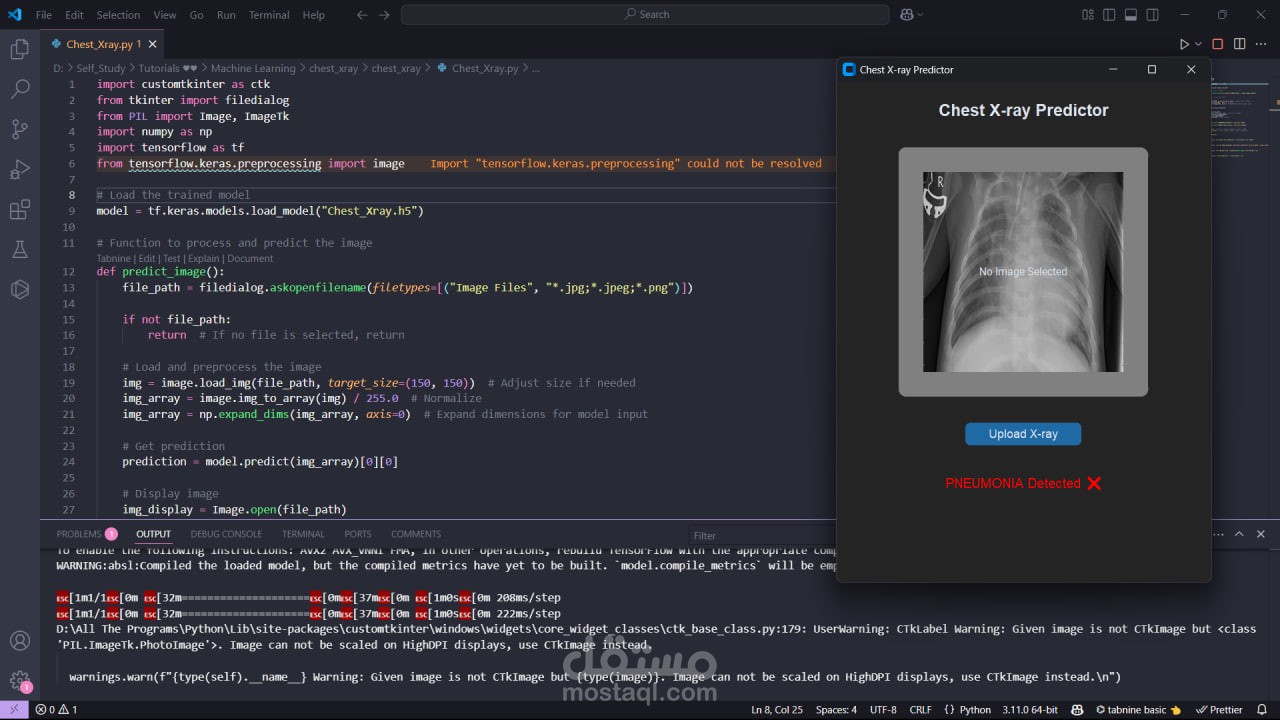Open the Source Control view

click(x=19, y=129)
